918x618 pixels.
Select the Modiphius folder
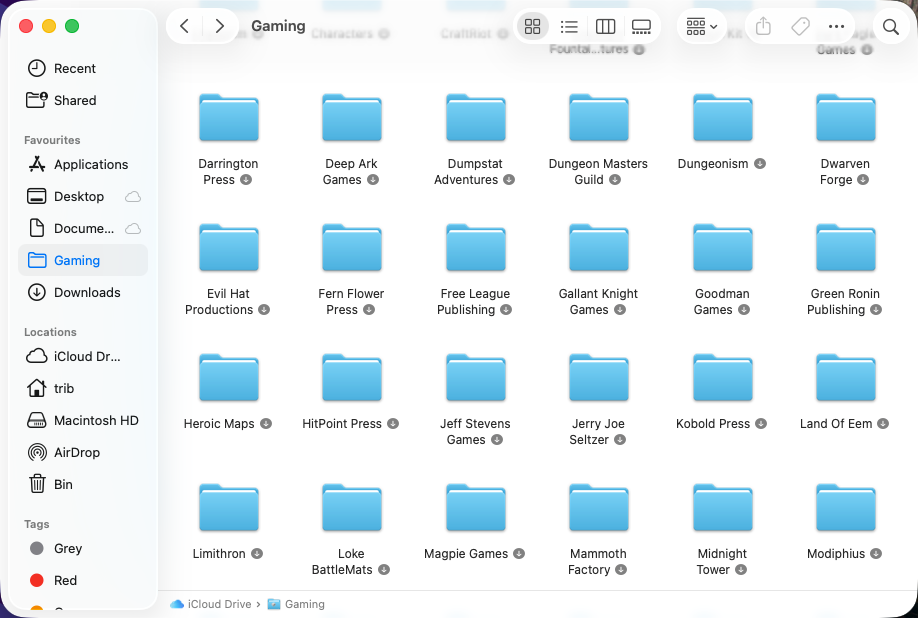[x=845, y=507]
